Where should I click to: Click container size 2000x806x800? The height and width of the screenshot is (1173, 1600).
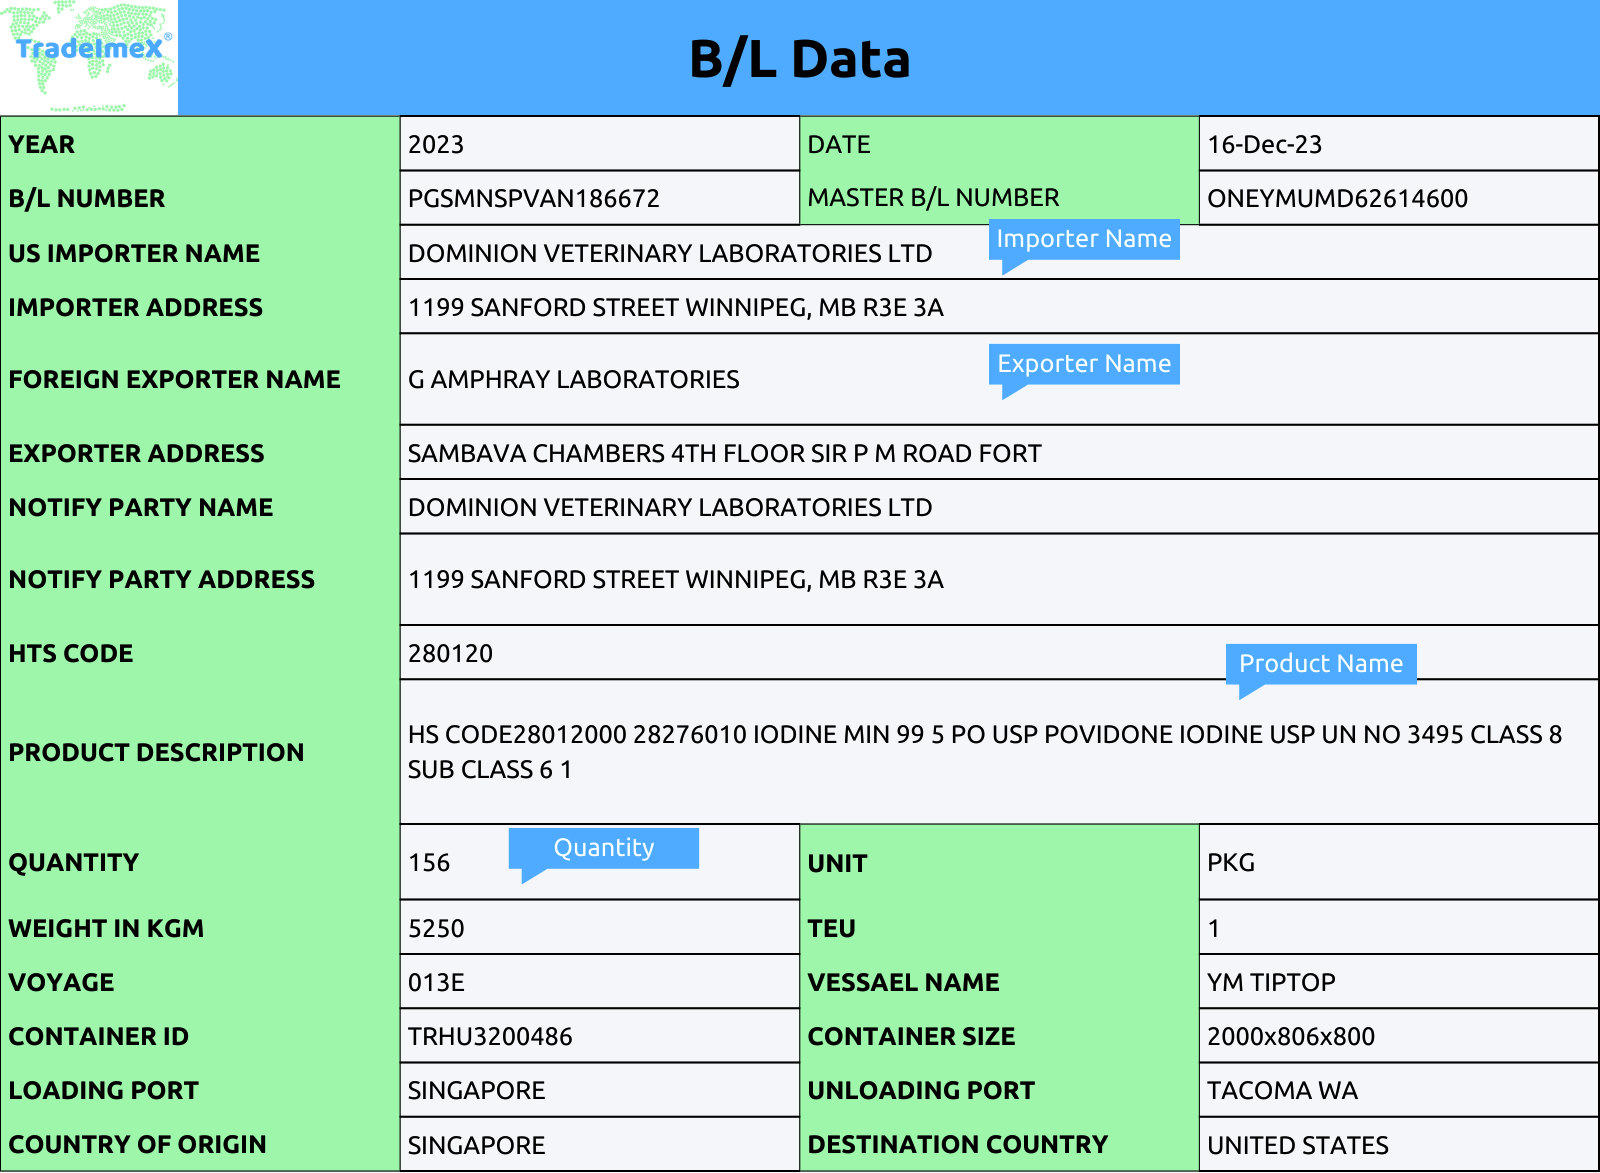[x=1291, y=1037]
